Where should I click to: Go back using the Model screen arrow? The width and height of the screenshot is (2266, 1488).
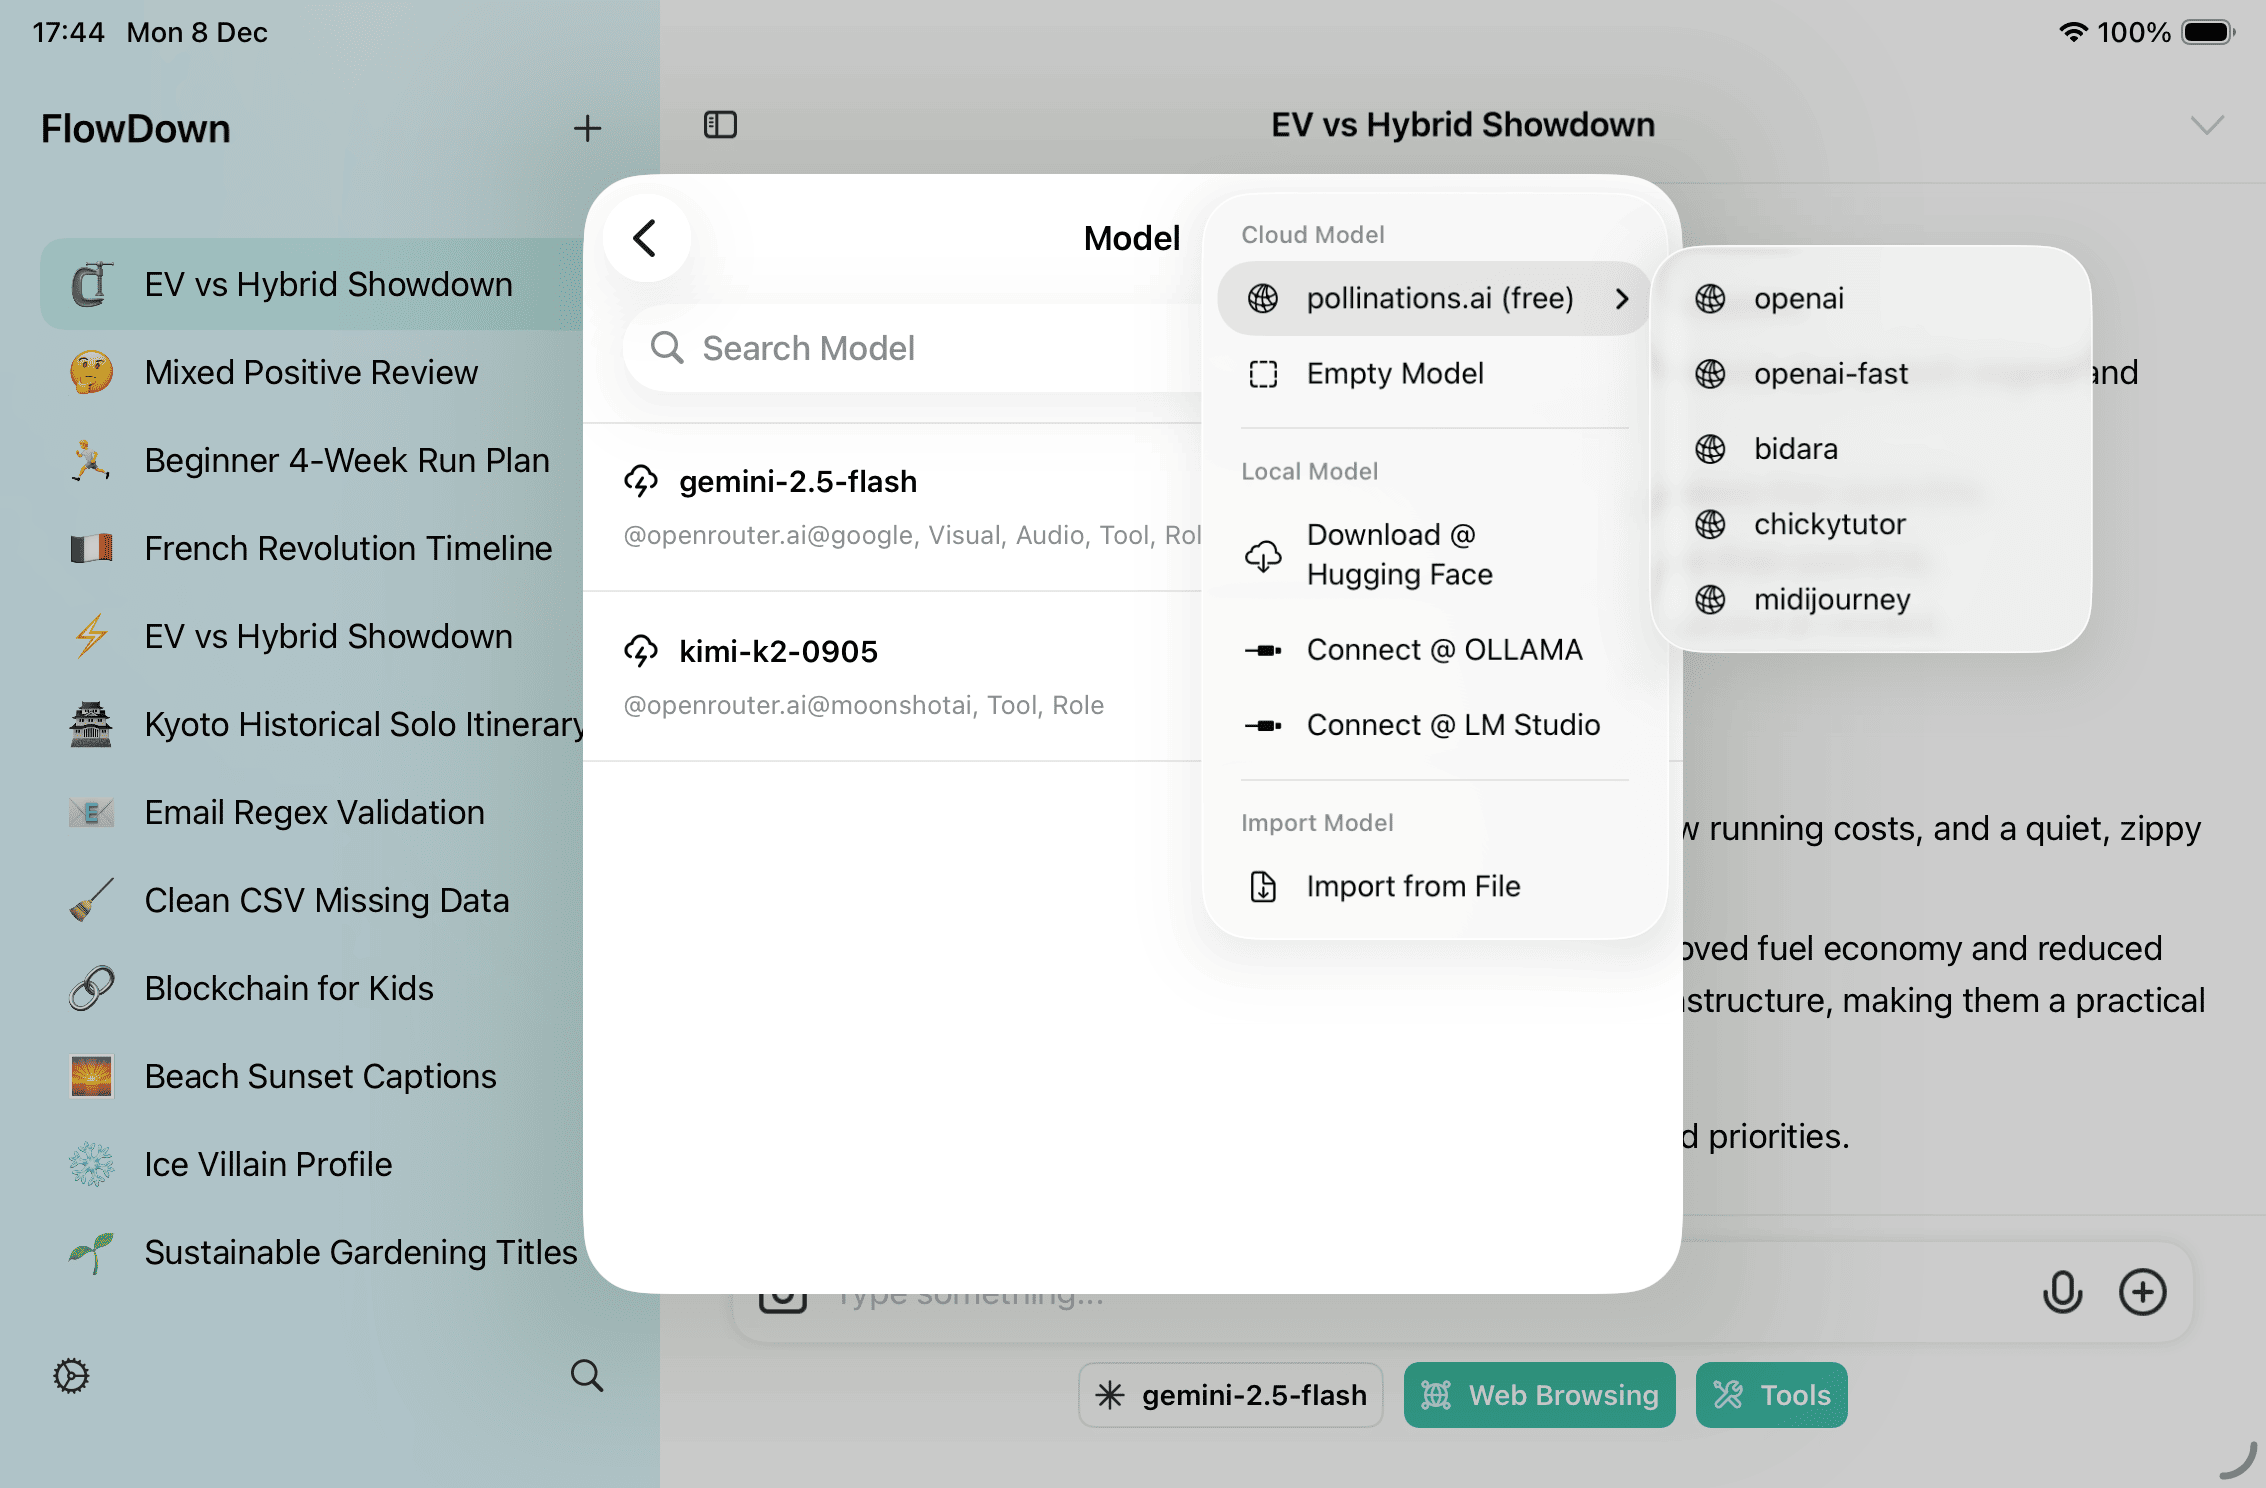(x=646, y=238)
